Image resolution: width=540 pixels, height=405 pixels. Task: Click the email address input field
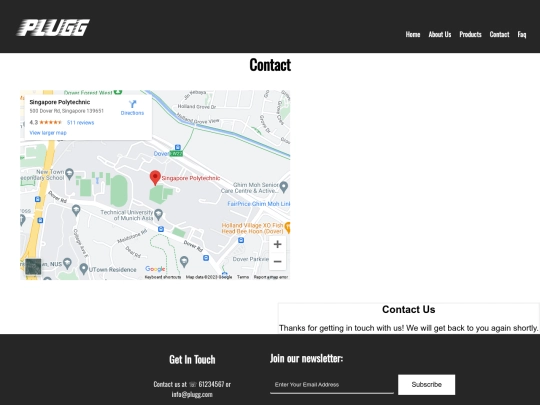pyautogui.click(x=332, y=385)
